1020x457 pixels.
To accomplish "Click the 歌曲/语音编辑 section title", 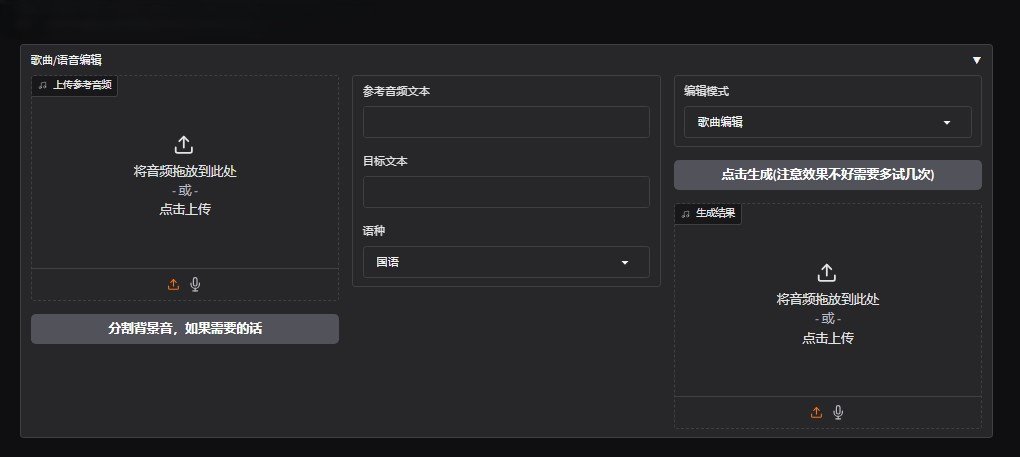I will coord(66,60).
